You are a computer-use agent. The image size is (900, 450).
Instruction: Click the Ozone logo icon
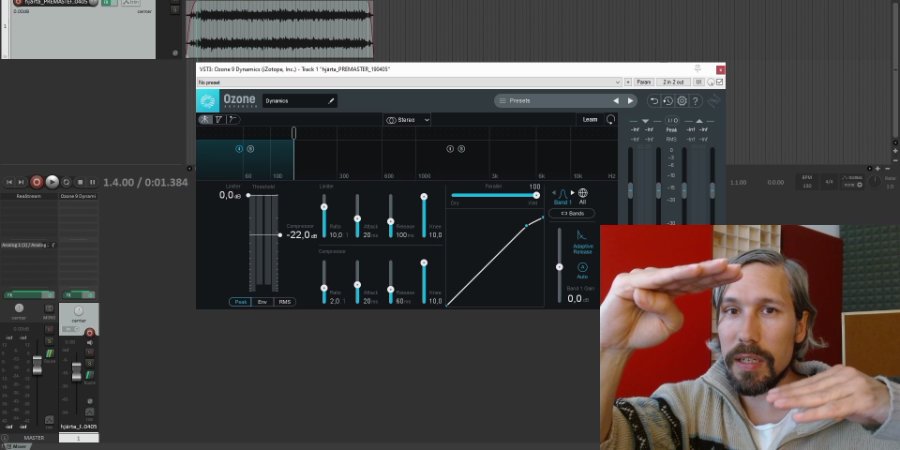point(208,101)
